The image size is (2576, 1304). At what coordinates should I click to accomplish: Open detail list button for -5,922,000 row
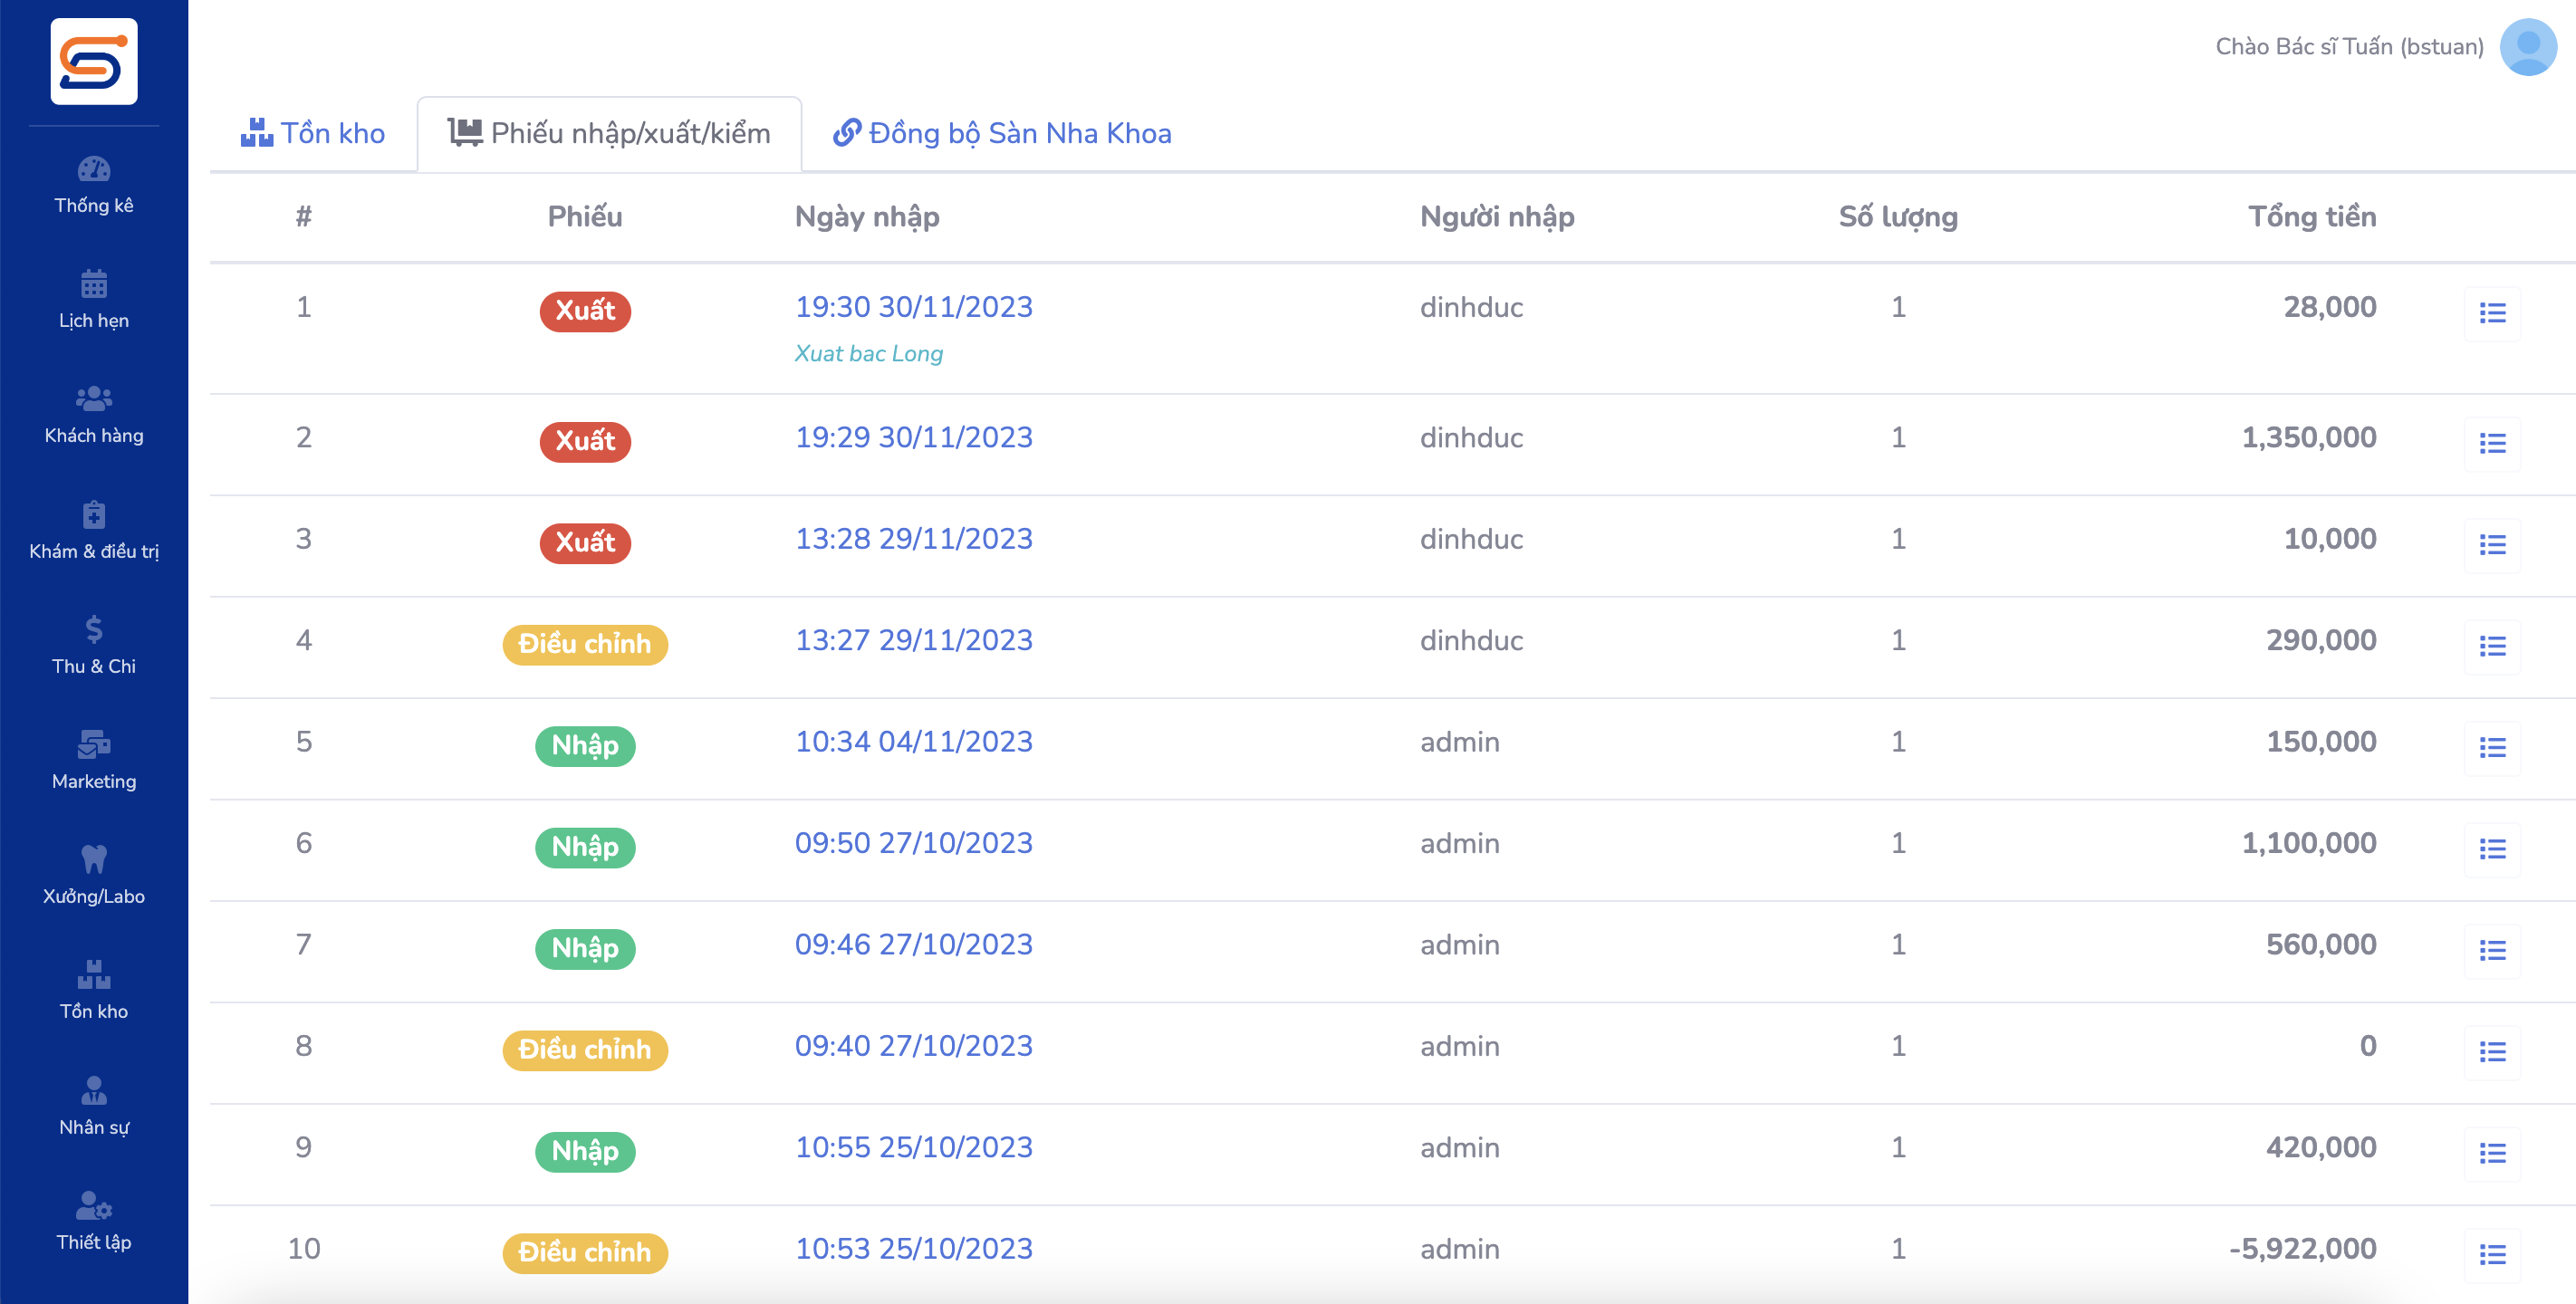tap(2491, 1255)
